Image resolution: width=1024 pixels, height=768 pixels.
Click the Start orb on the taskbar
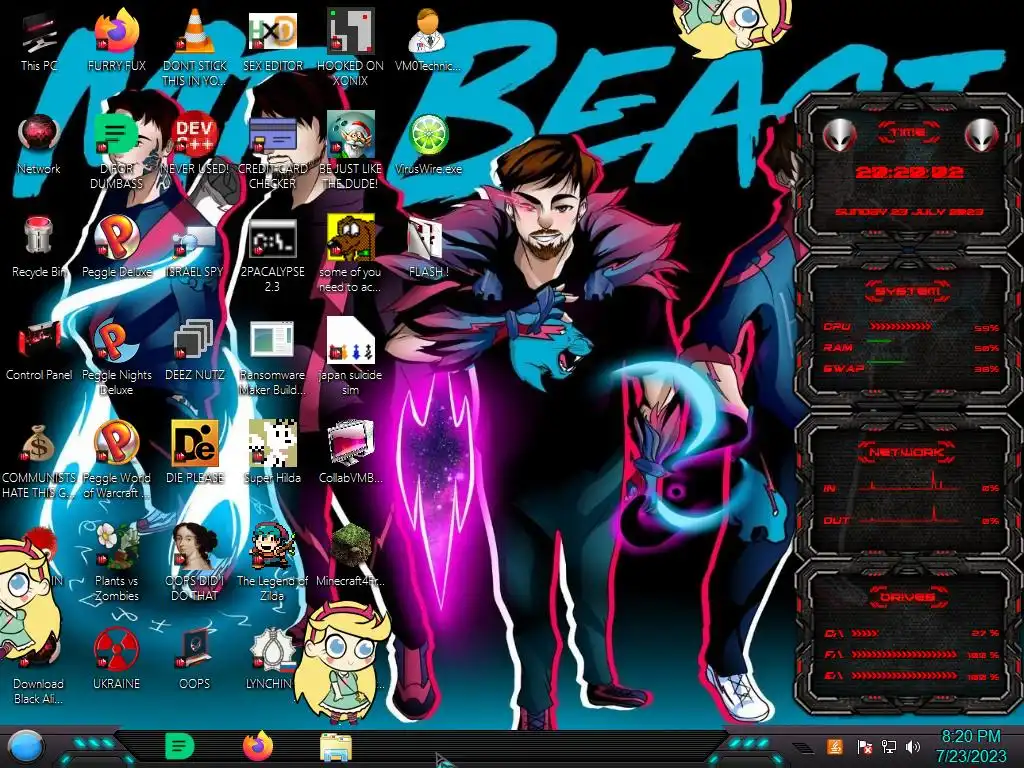click(26, 747)
